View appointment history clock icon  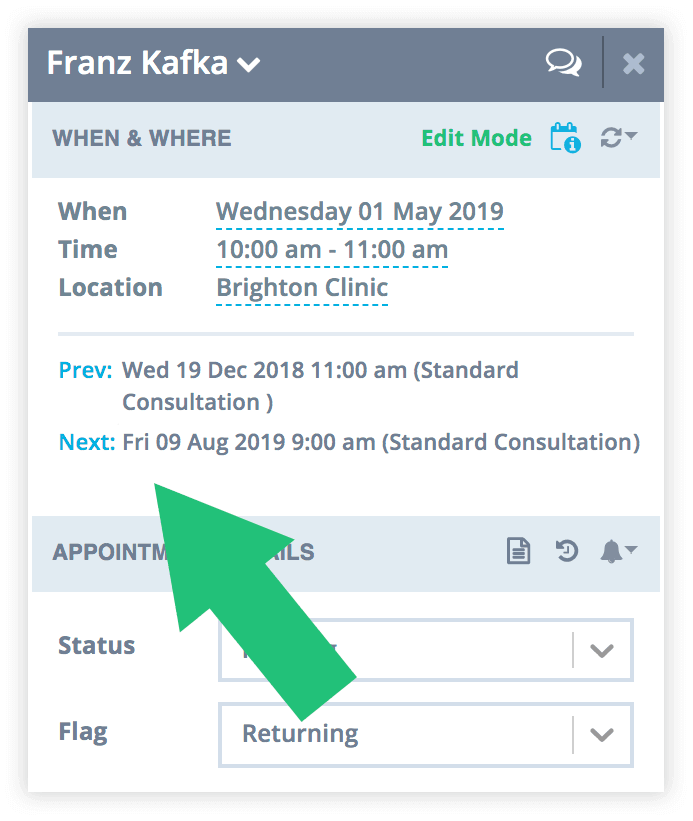point(566,551)
